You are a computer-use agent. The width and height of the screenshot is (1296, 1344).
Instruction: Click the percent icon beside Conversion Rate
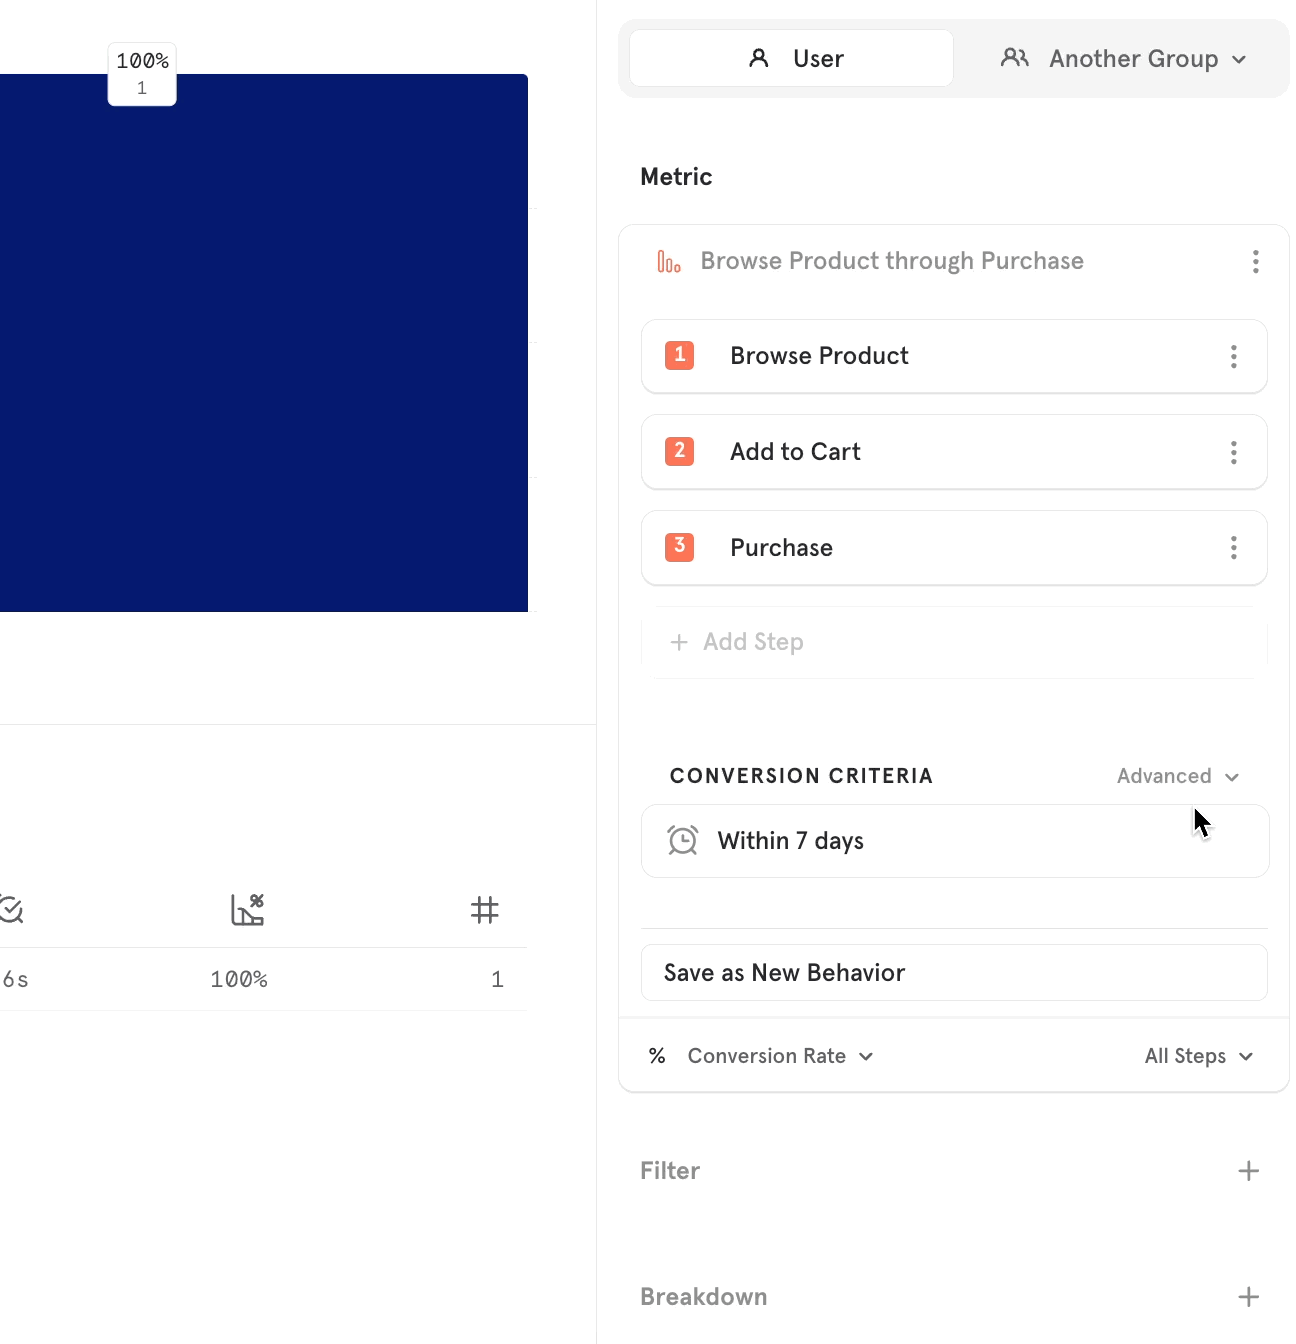657,1056
